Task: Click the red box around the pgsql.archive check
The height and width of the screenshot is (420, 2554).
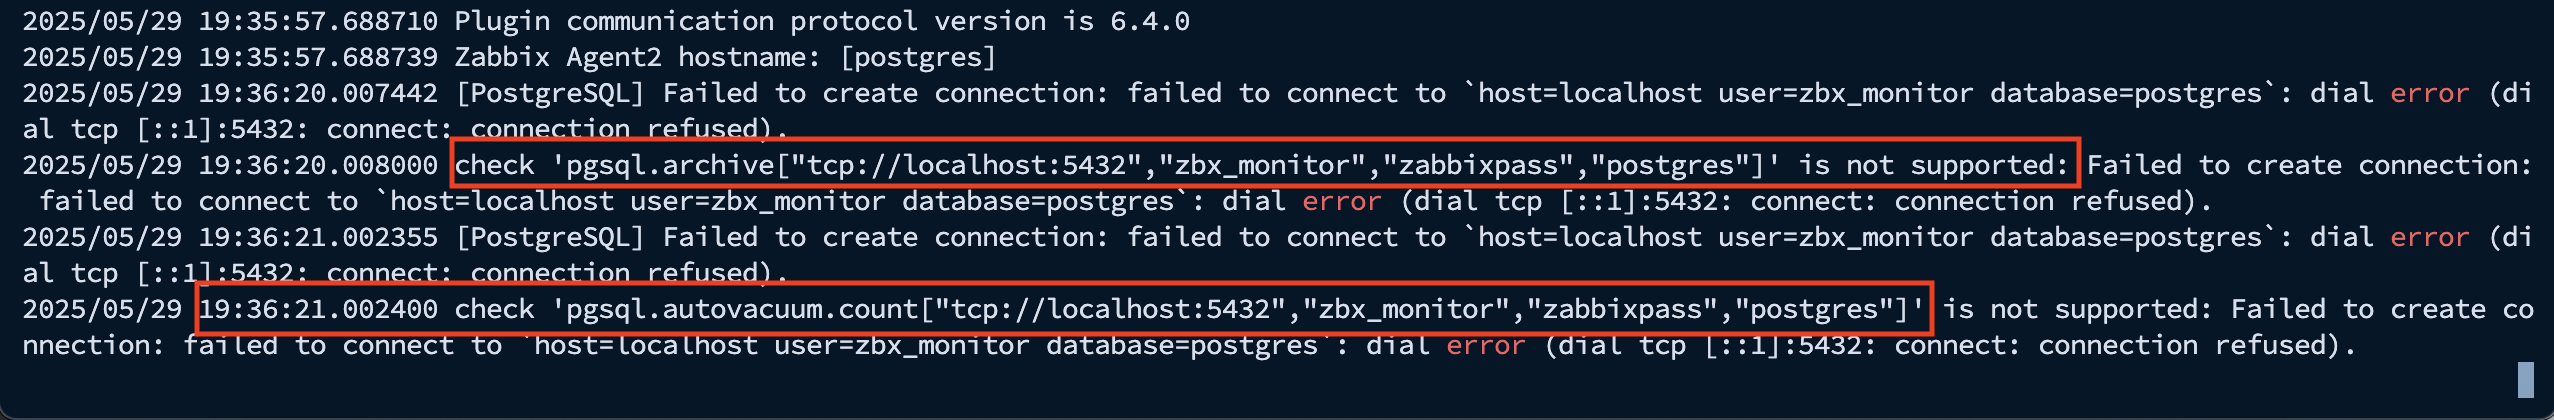Action: (x=1265, y=163)
